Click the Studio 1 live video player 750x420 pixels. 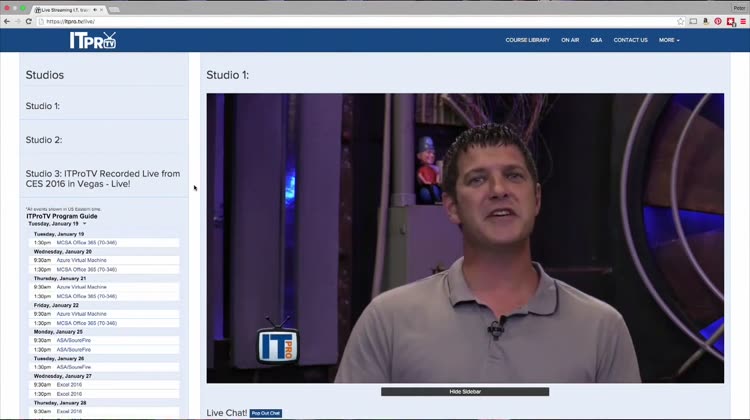465,238
